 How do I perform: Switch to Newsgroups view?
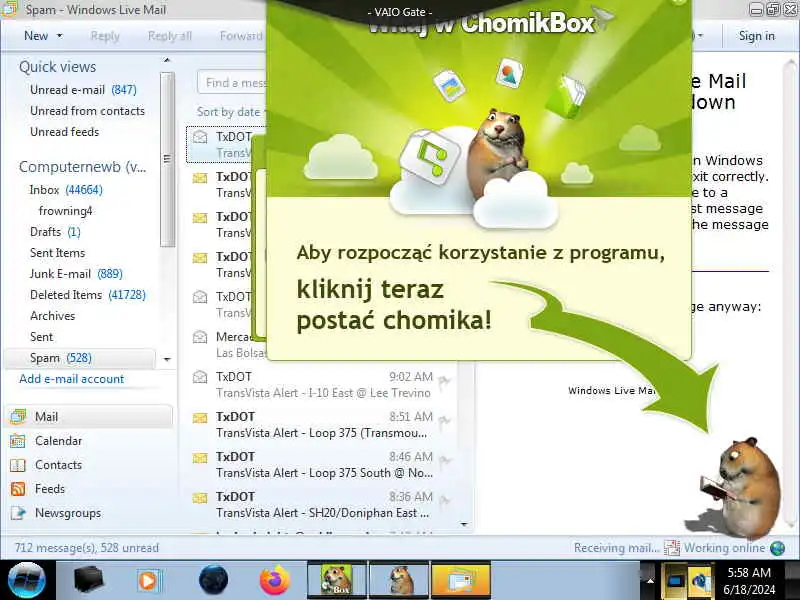(68, 513)
